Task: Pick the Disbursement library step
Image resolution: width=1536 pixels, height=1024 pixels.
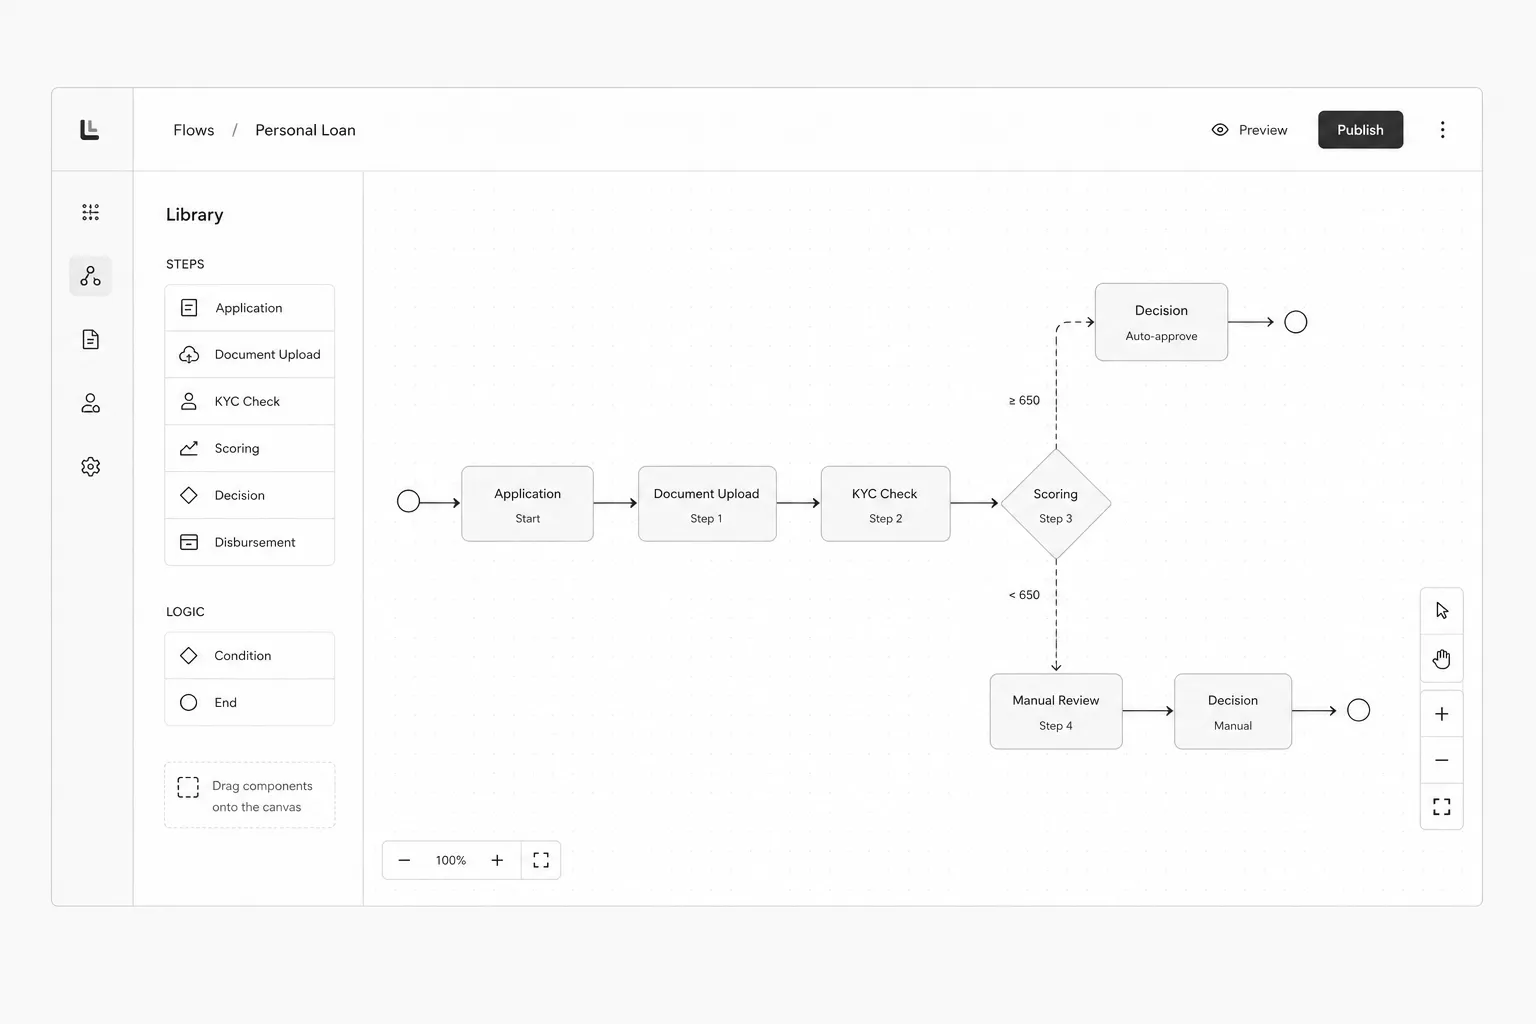Action: click(249, 542)
